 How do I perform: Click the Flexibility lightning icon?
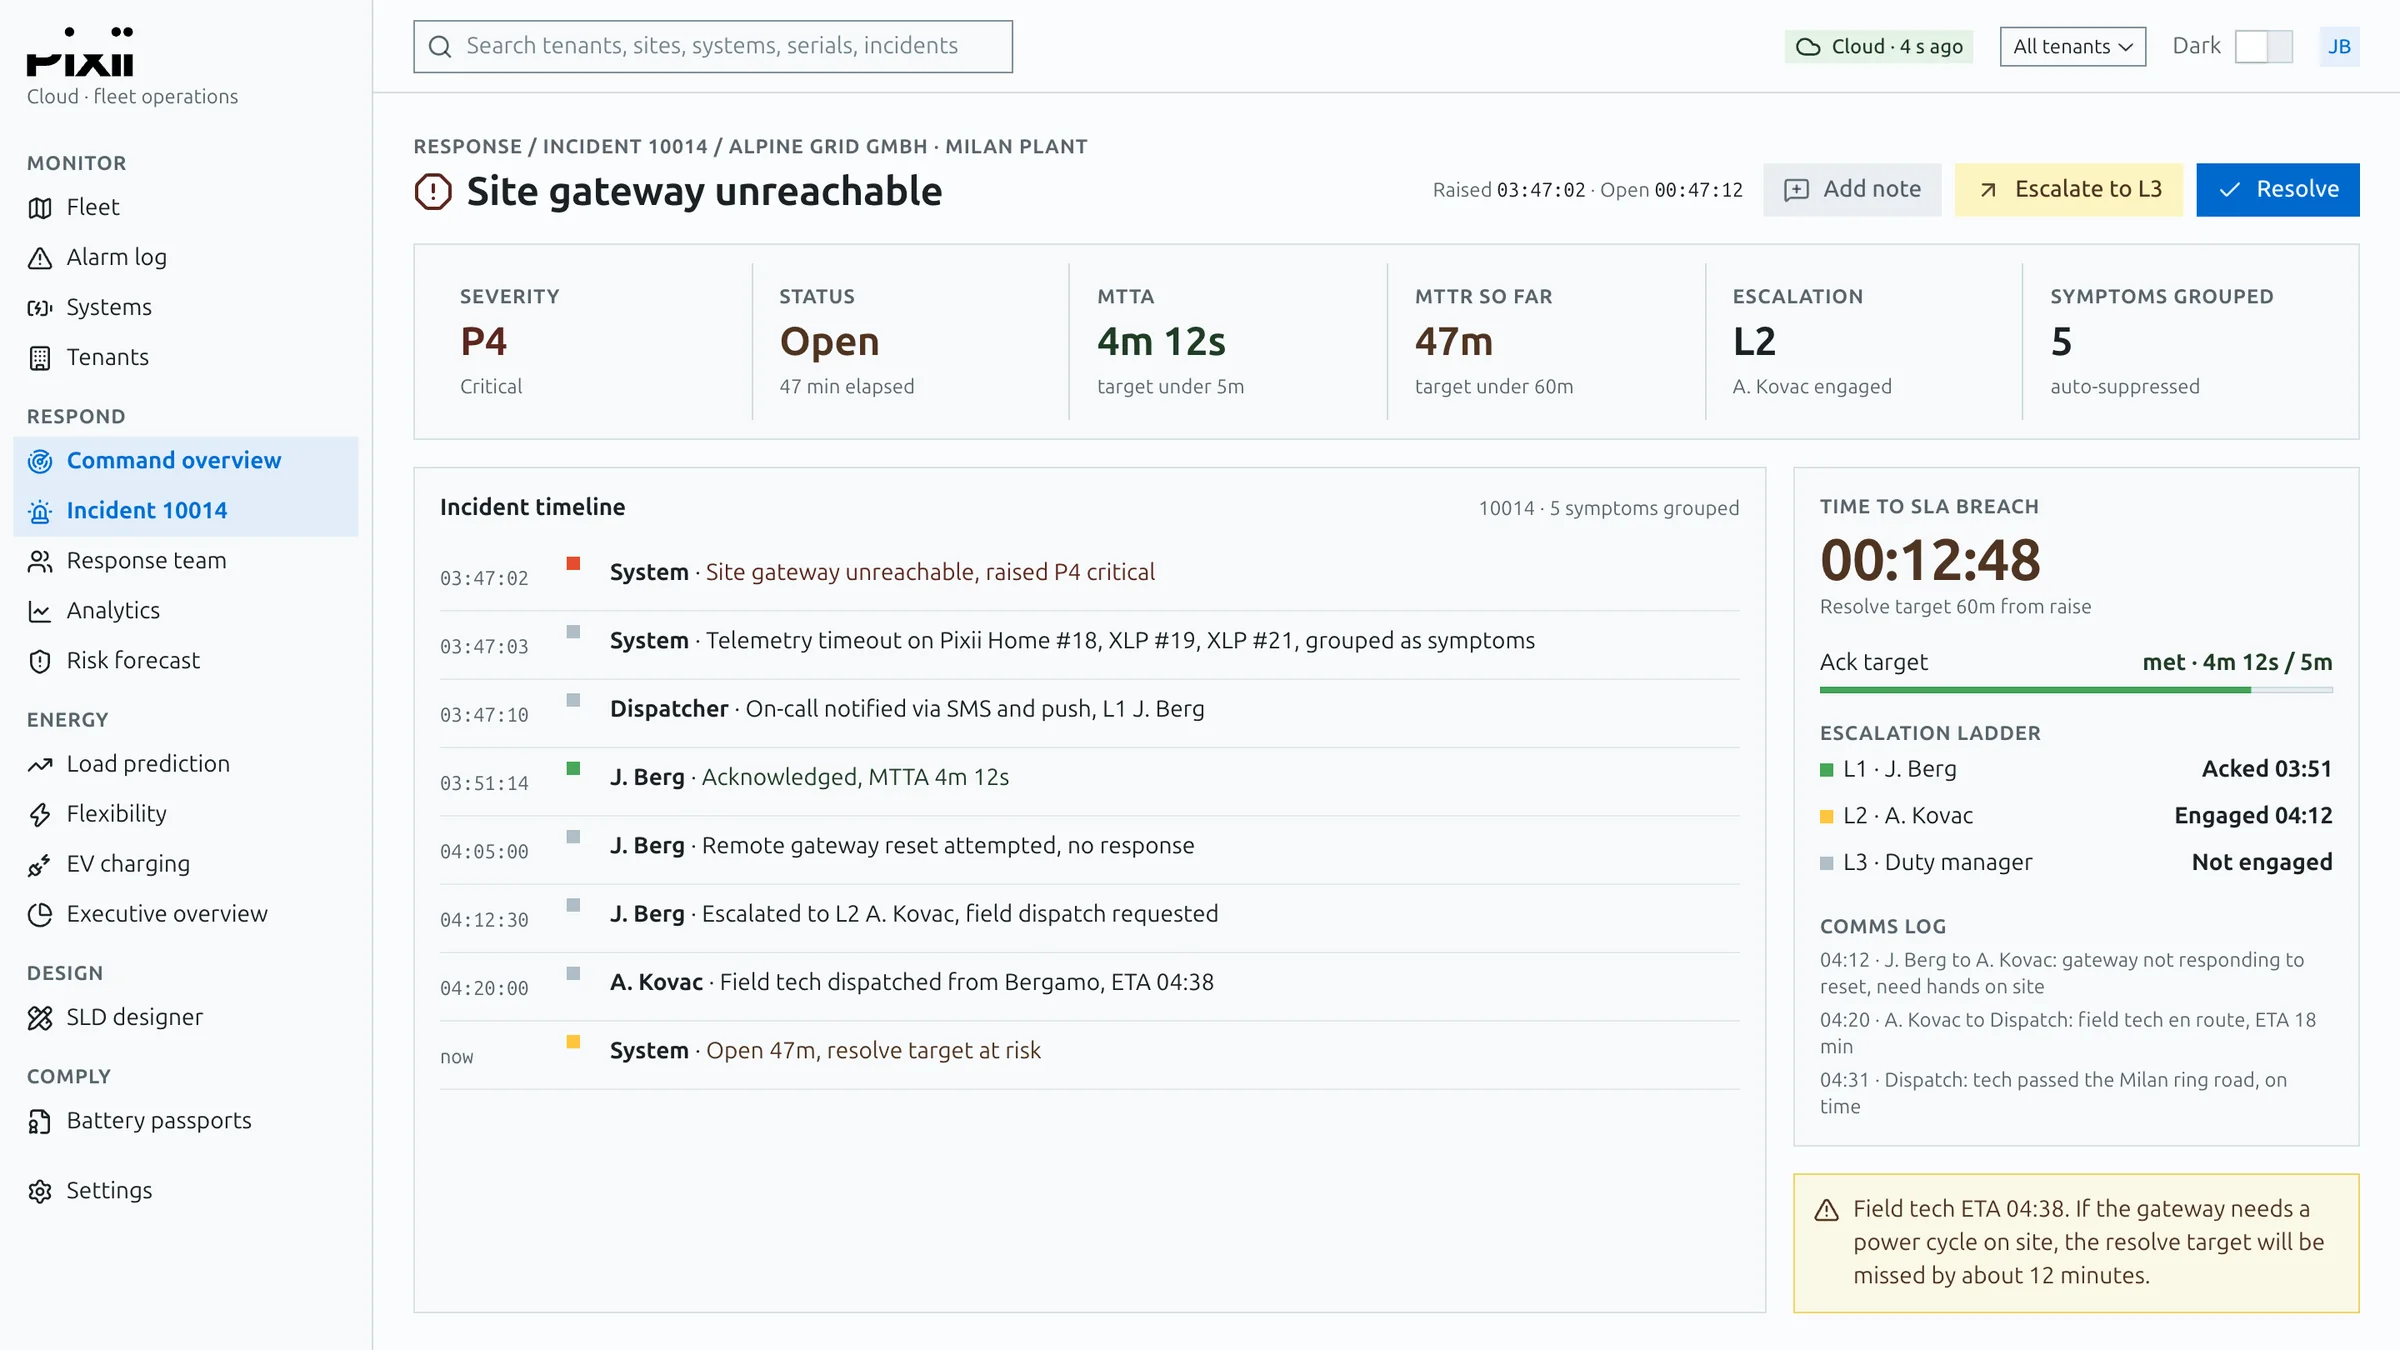tap(40, 814)
